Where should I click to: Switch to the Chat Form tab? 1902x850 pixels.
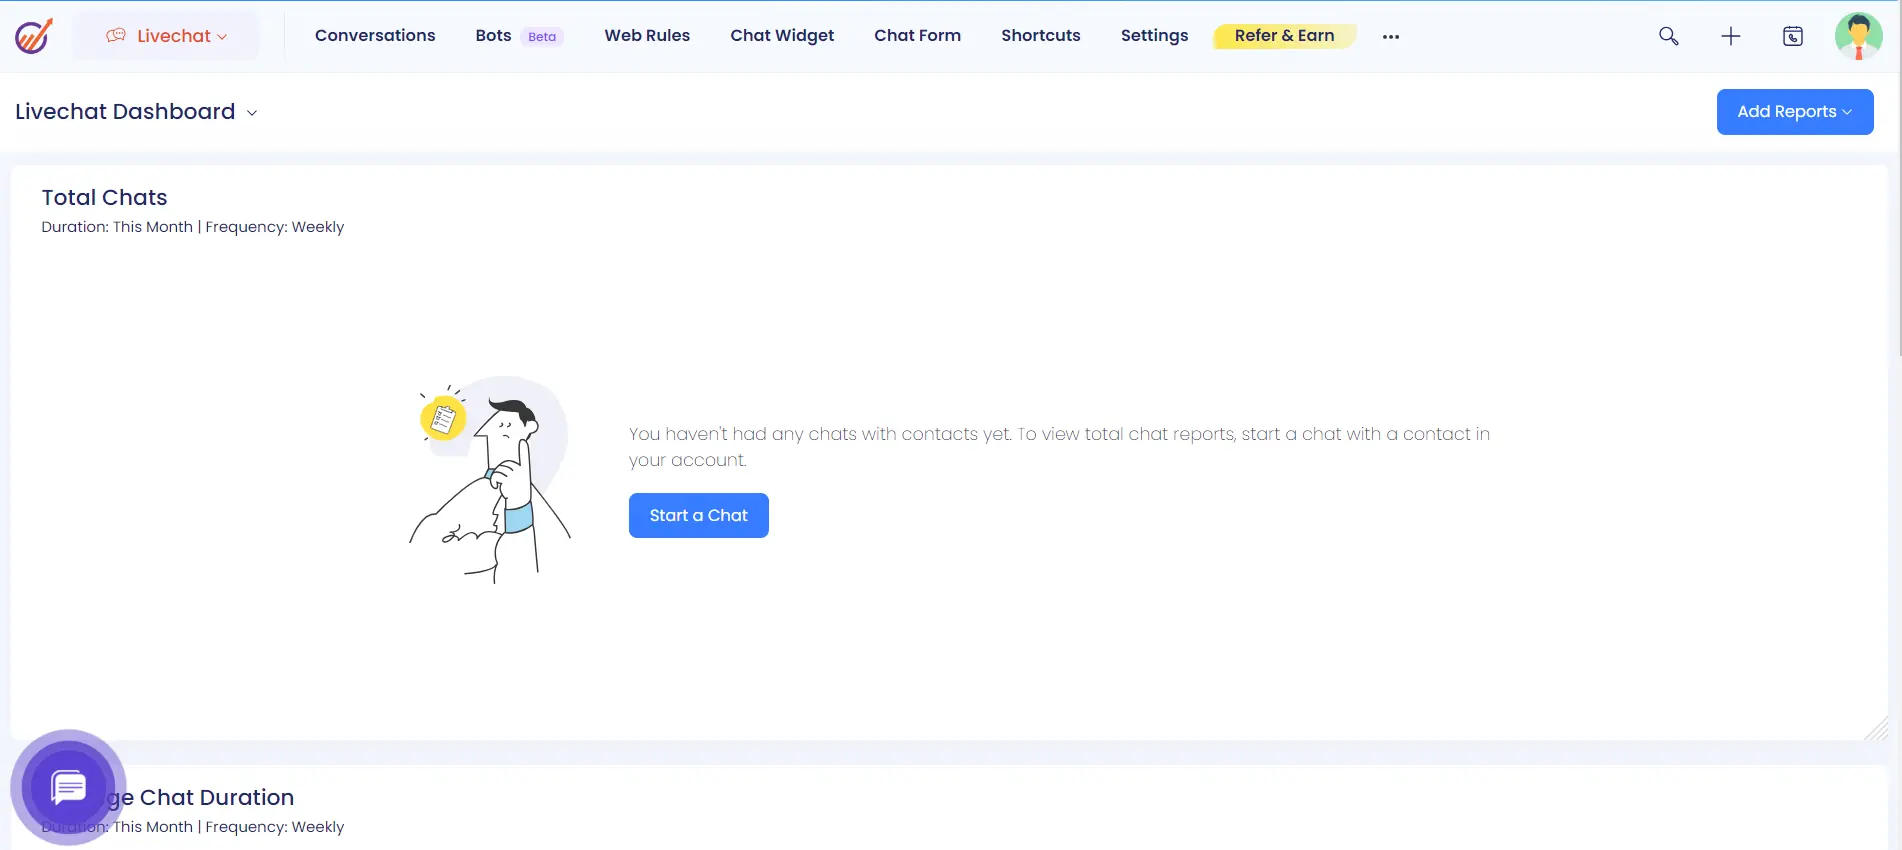[x=917, y=36]
